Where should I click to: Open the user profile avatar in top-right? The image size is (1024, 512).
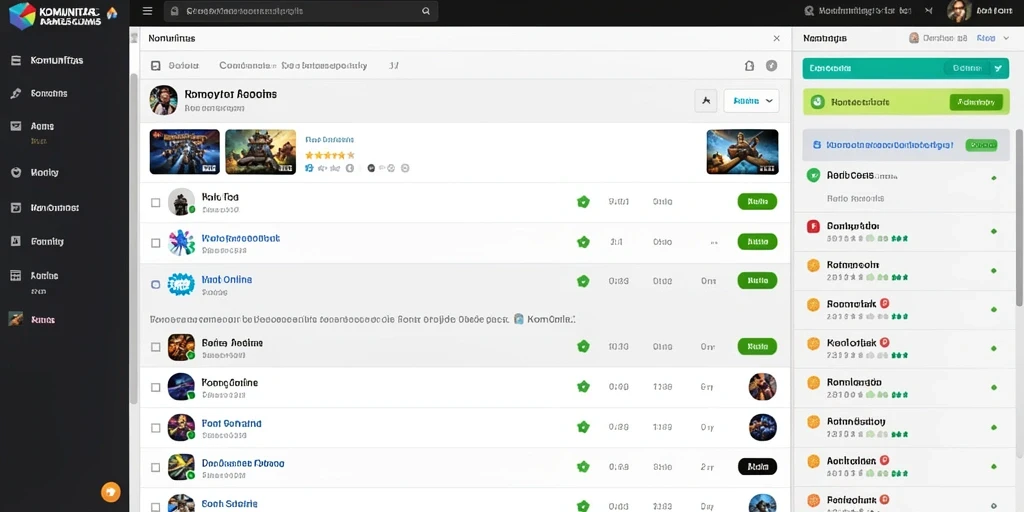coord(959,11)
